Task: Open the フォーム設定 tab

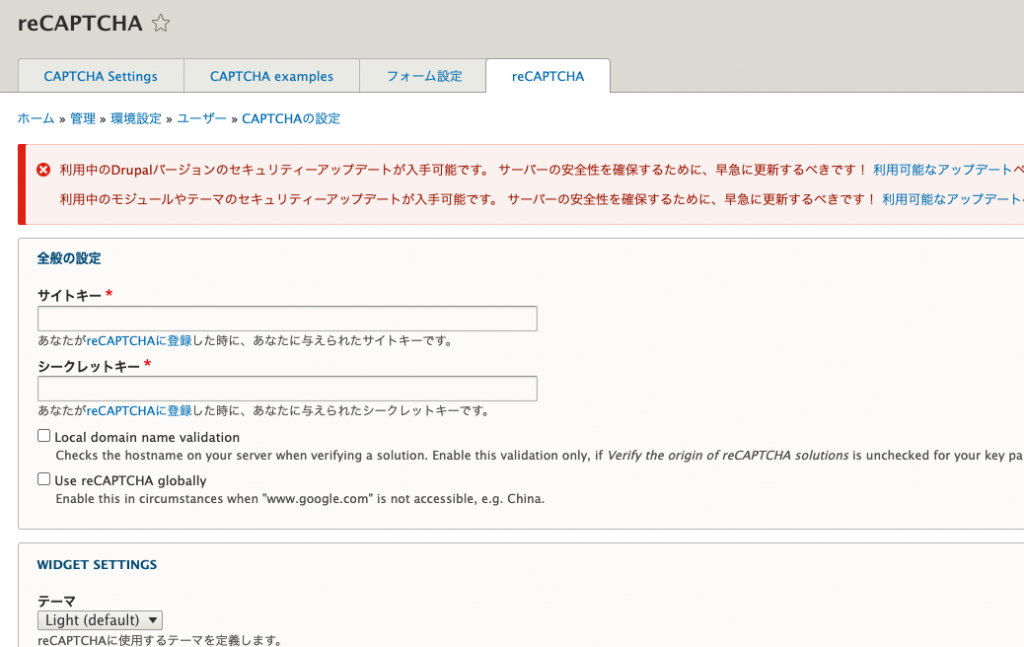Action: [424, 76]
